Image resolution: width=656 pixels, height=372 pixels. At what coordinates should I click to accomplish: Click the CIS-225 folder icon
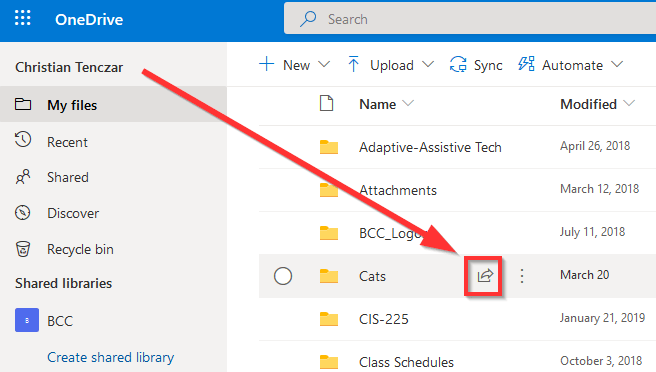coord(329,319)
